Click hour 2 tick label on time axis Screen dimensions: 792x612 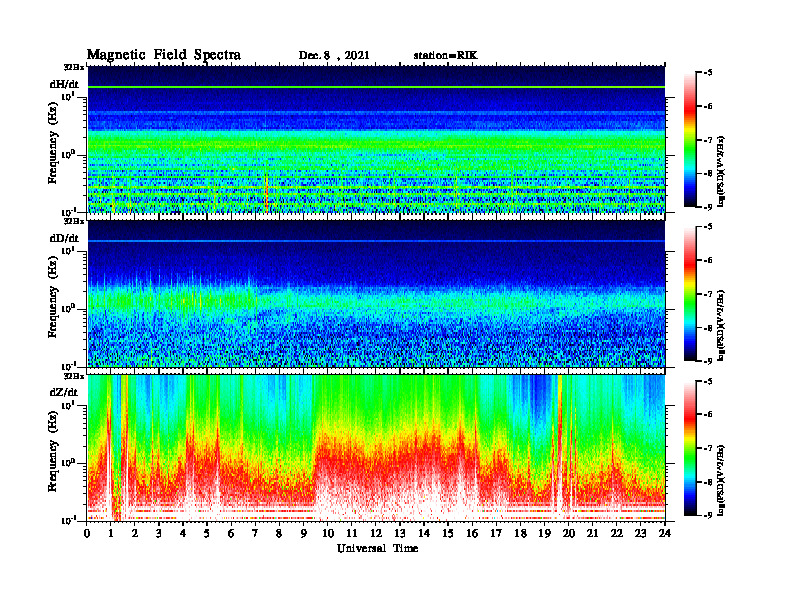point(135,533)
